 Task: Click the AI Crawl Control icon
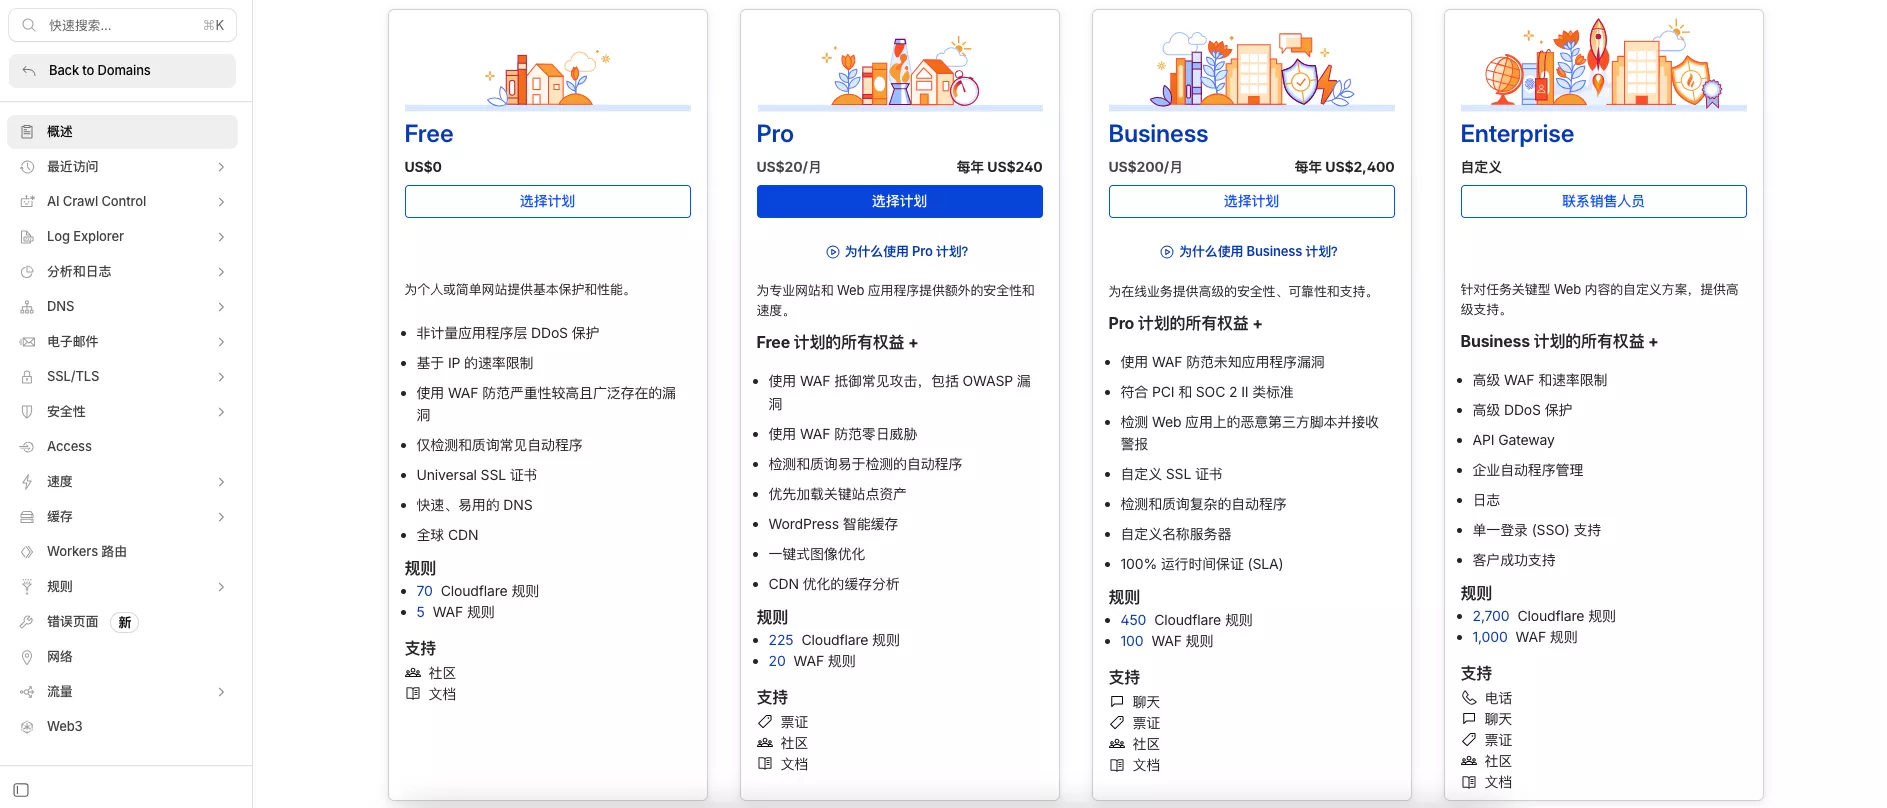click(27, 202)
